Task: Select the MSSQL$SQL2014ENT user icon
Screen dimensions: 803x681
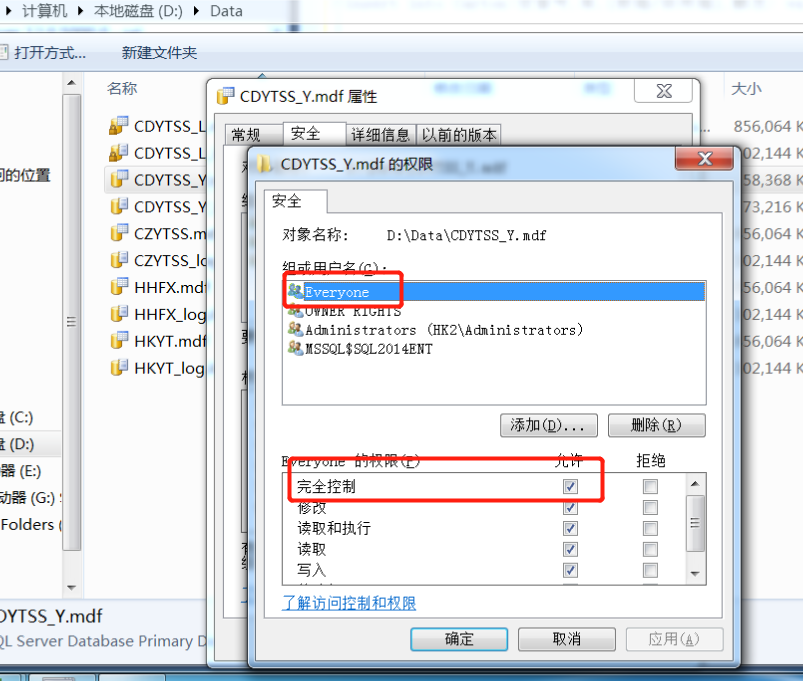Action: (295, 348)
